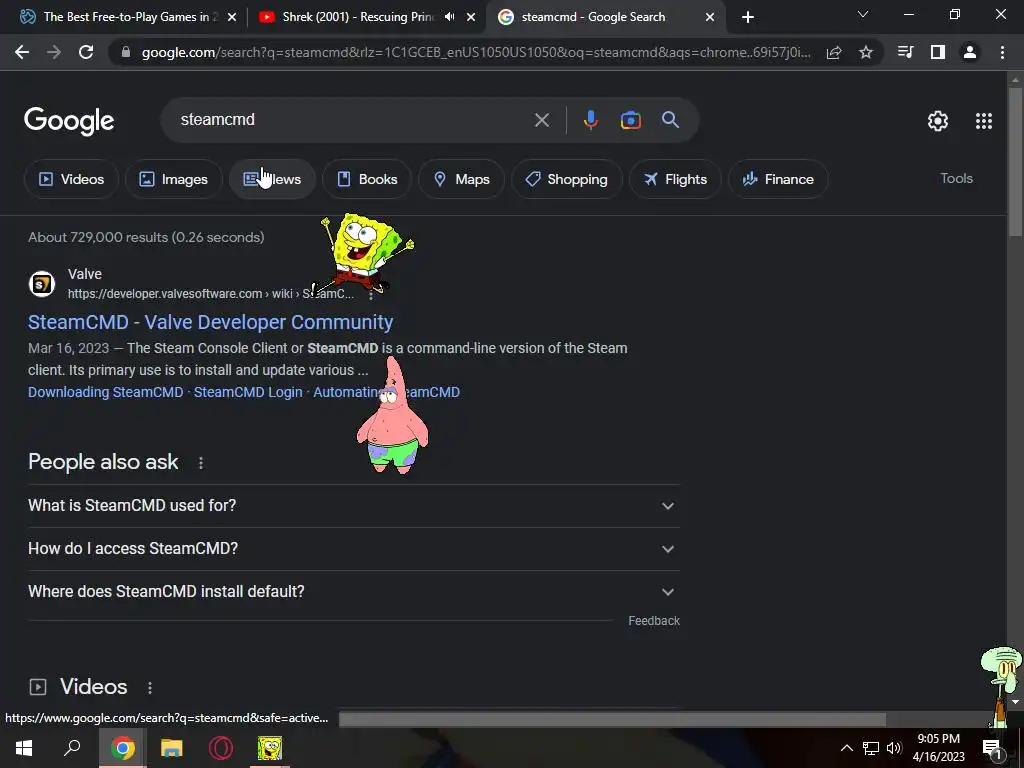Clear the search box text
This screenshot has width=1024, height=768.
[x=542, y=120]
